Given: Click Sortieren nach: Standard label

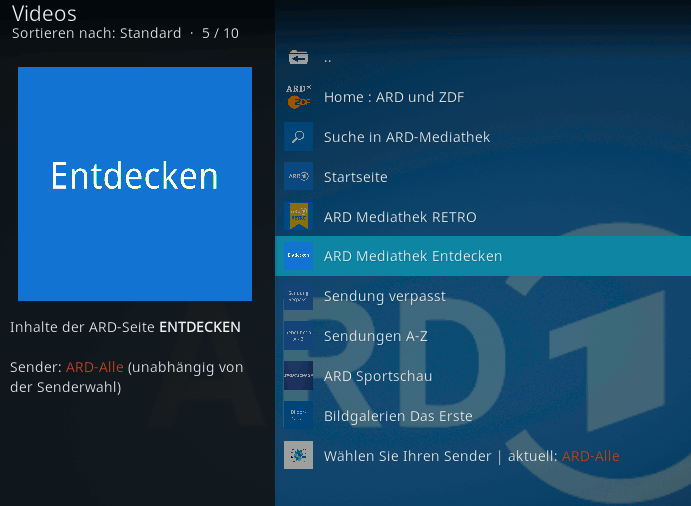Looking at the screenshot, I should (x=97, y=33).
